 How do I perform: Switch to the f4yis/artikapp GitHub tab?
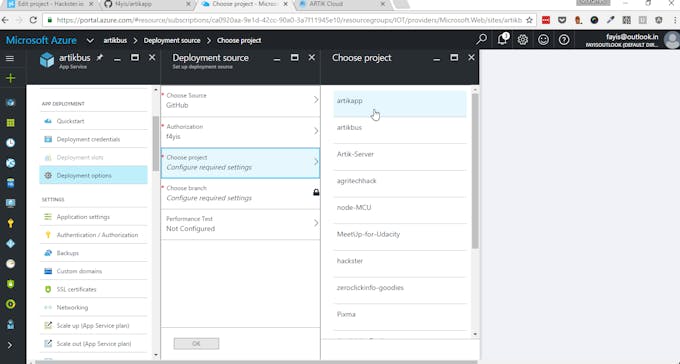click(x=147, y=4)
